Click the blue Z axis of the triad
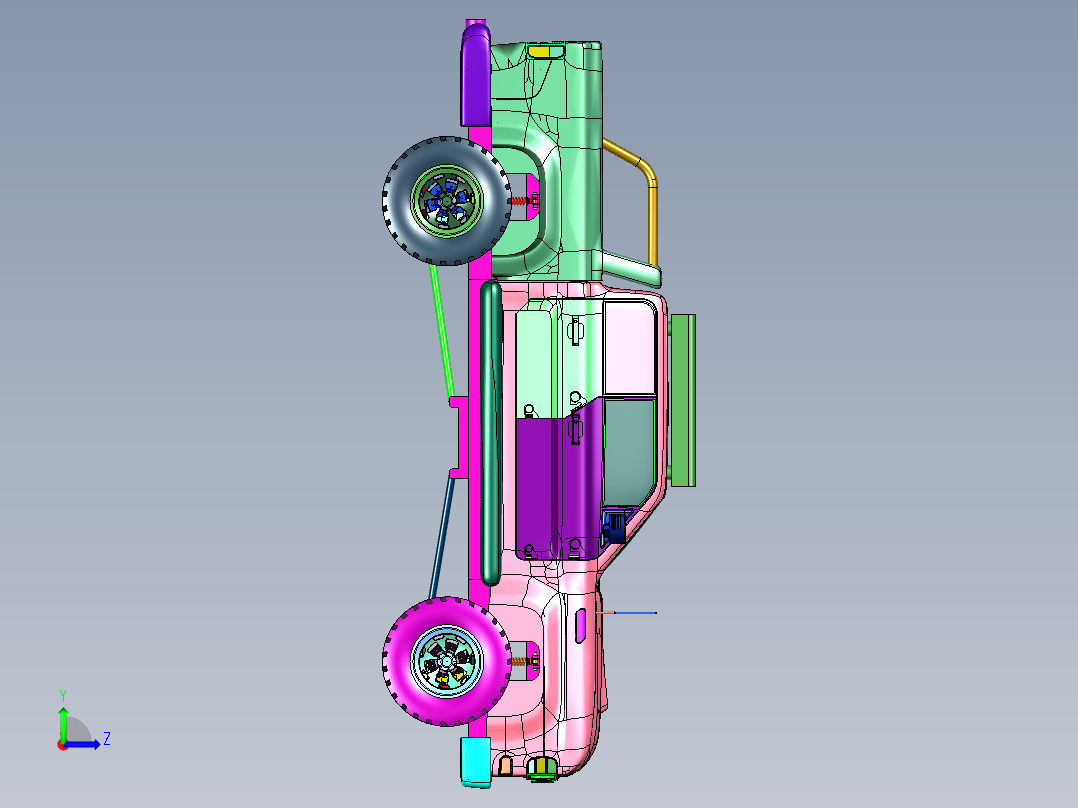Viewport: 1078px width, 808px height. 84,743
